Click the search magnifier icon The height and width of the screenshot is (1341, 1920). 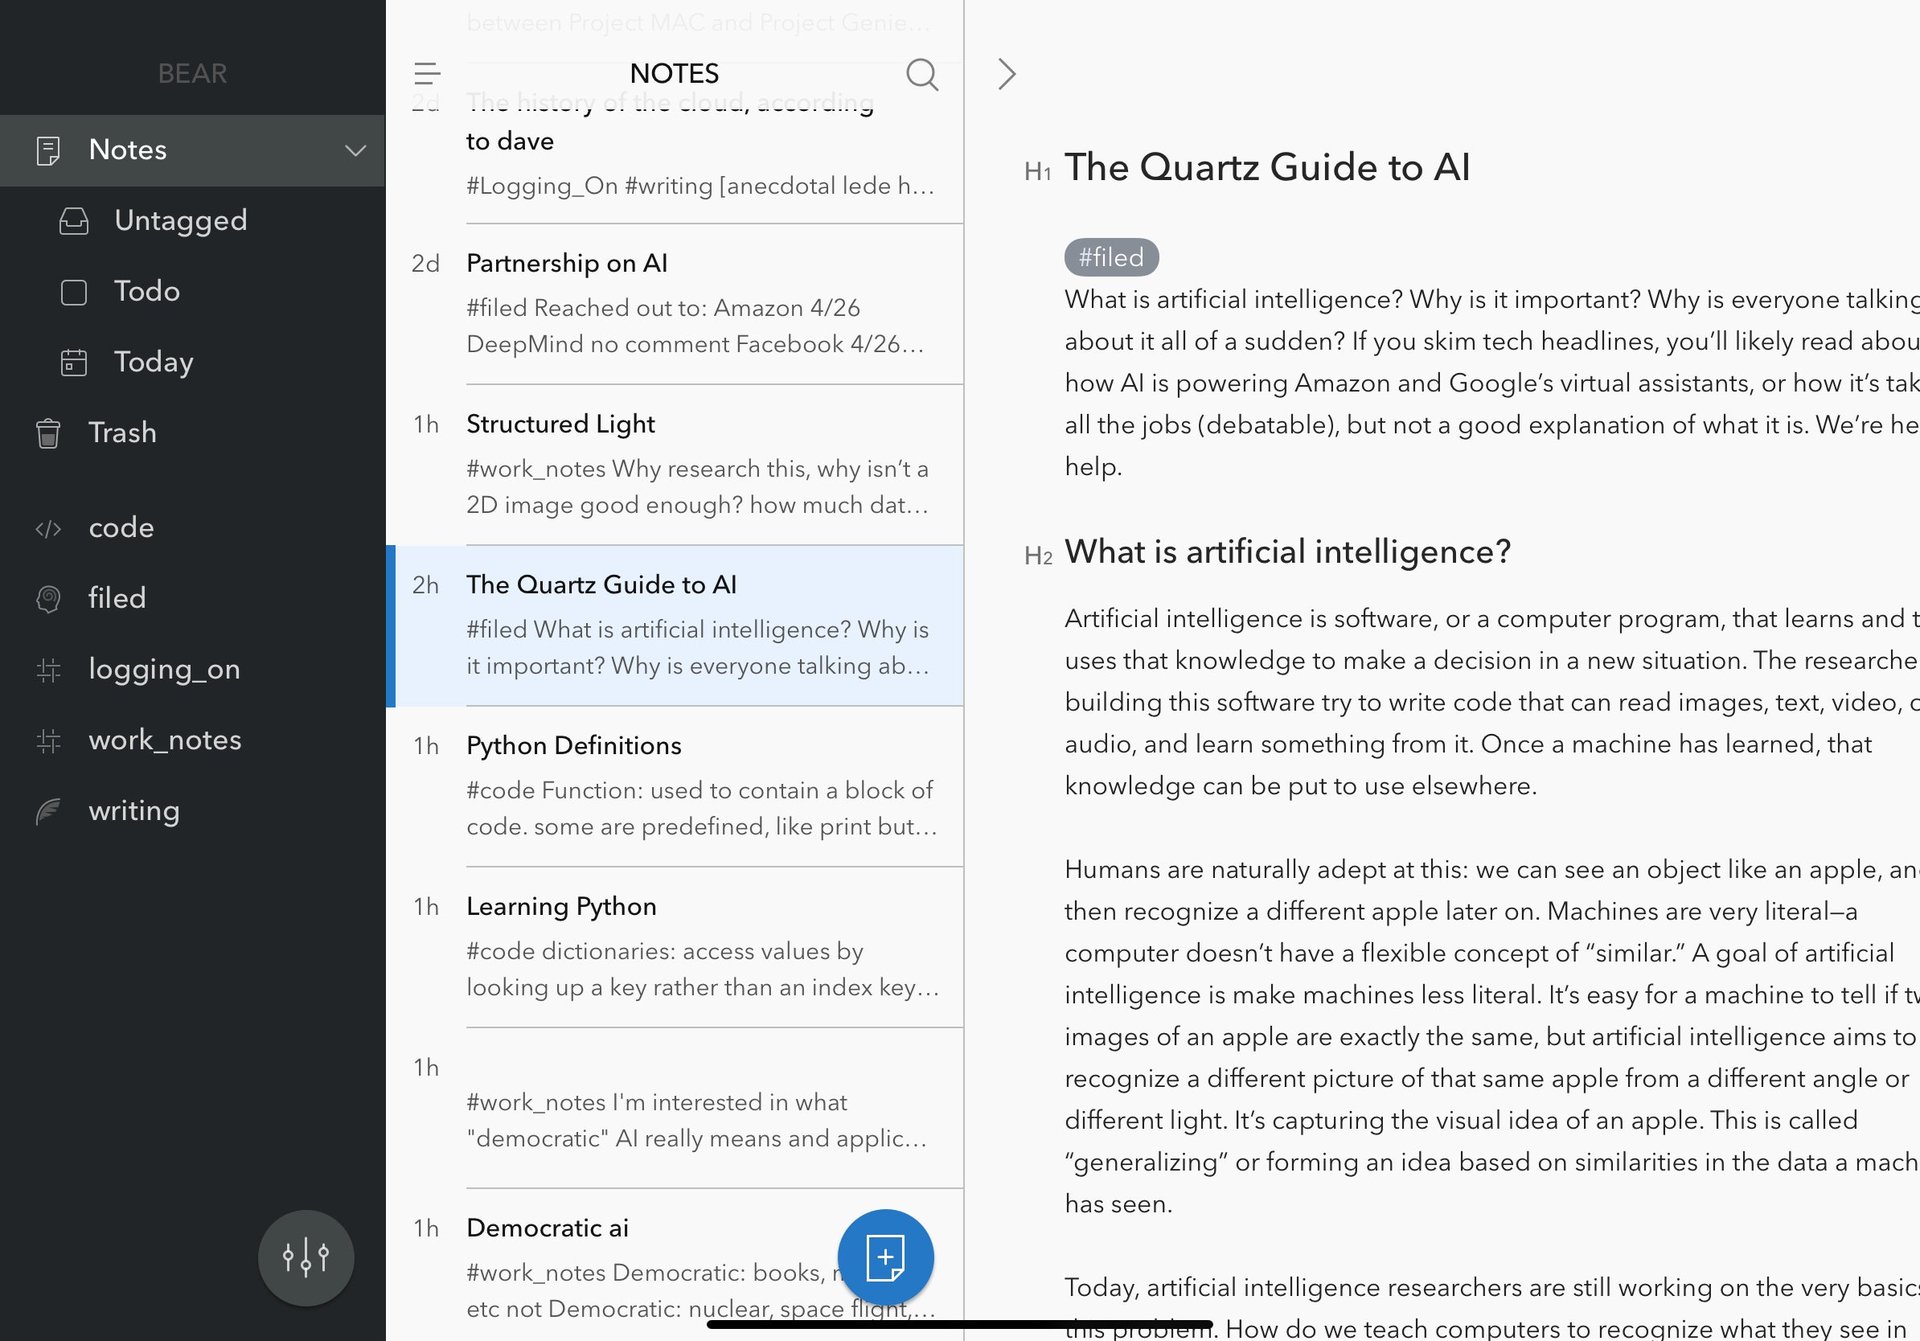922,74
